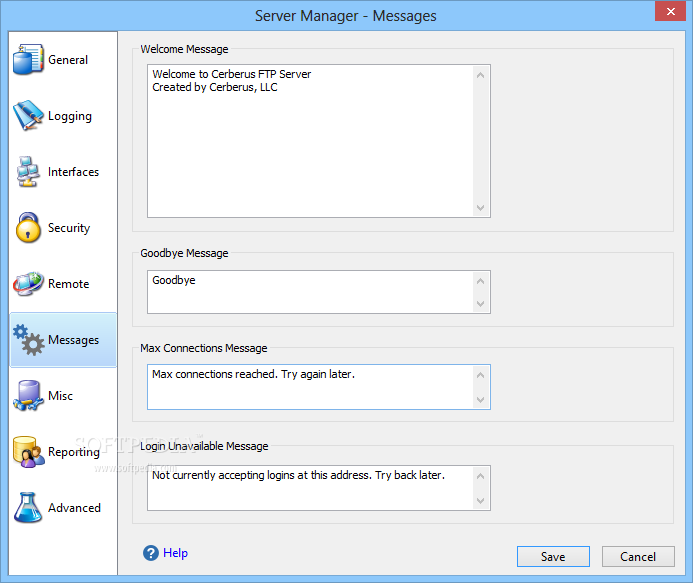Click the Advanced flask icon
The height and width of the screenshot is (583, 693).
coord(28,507)
